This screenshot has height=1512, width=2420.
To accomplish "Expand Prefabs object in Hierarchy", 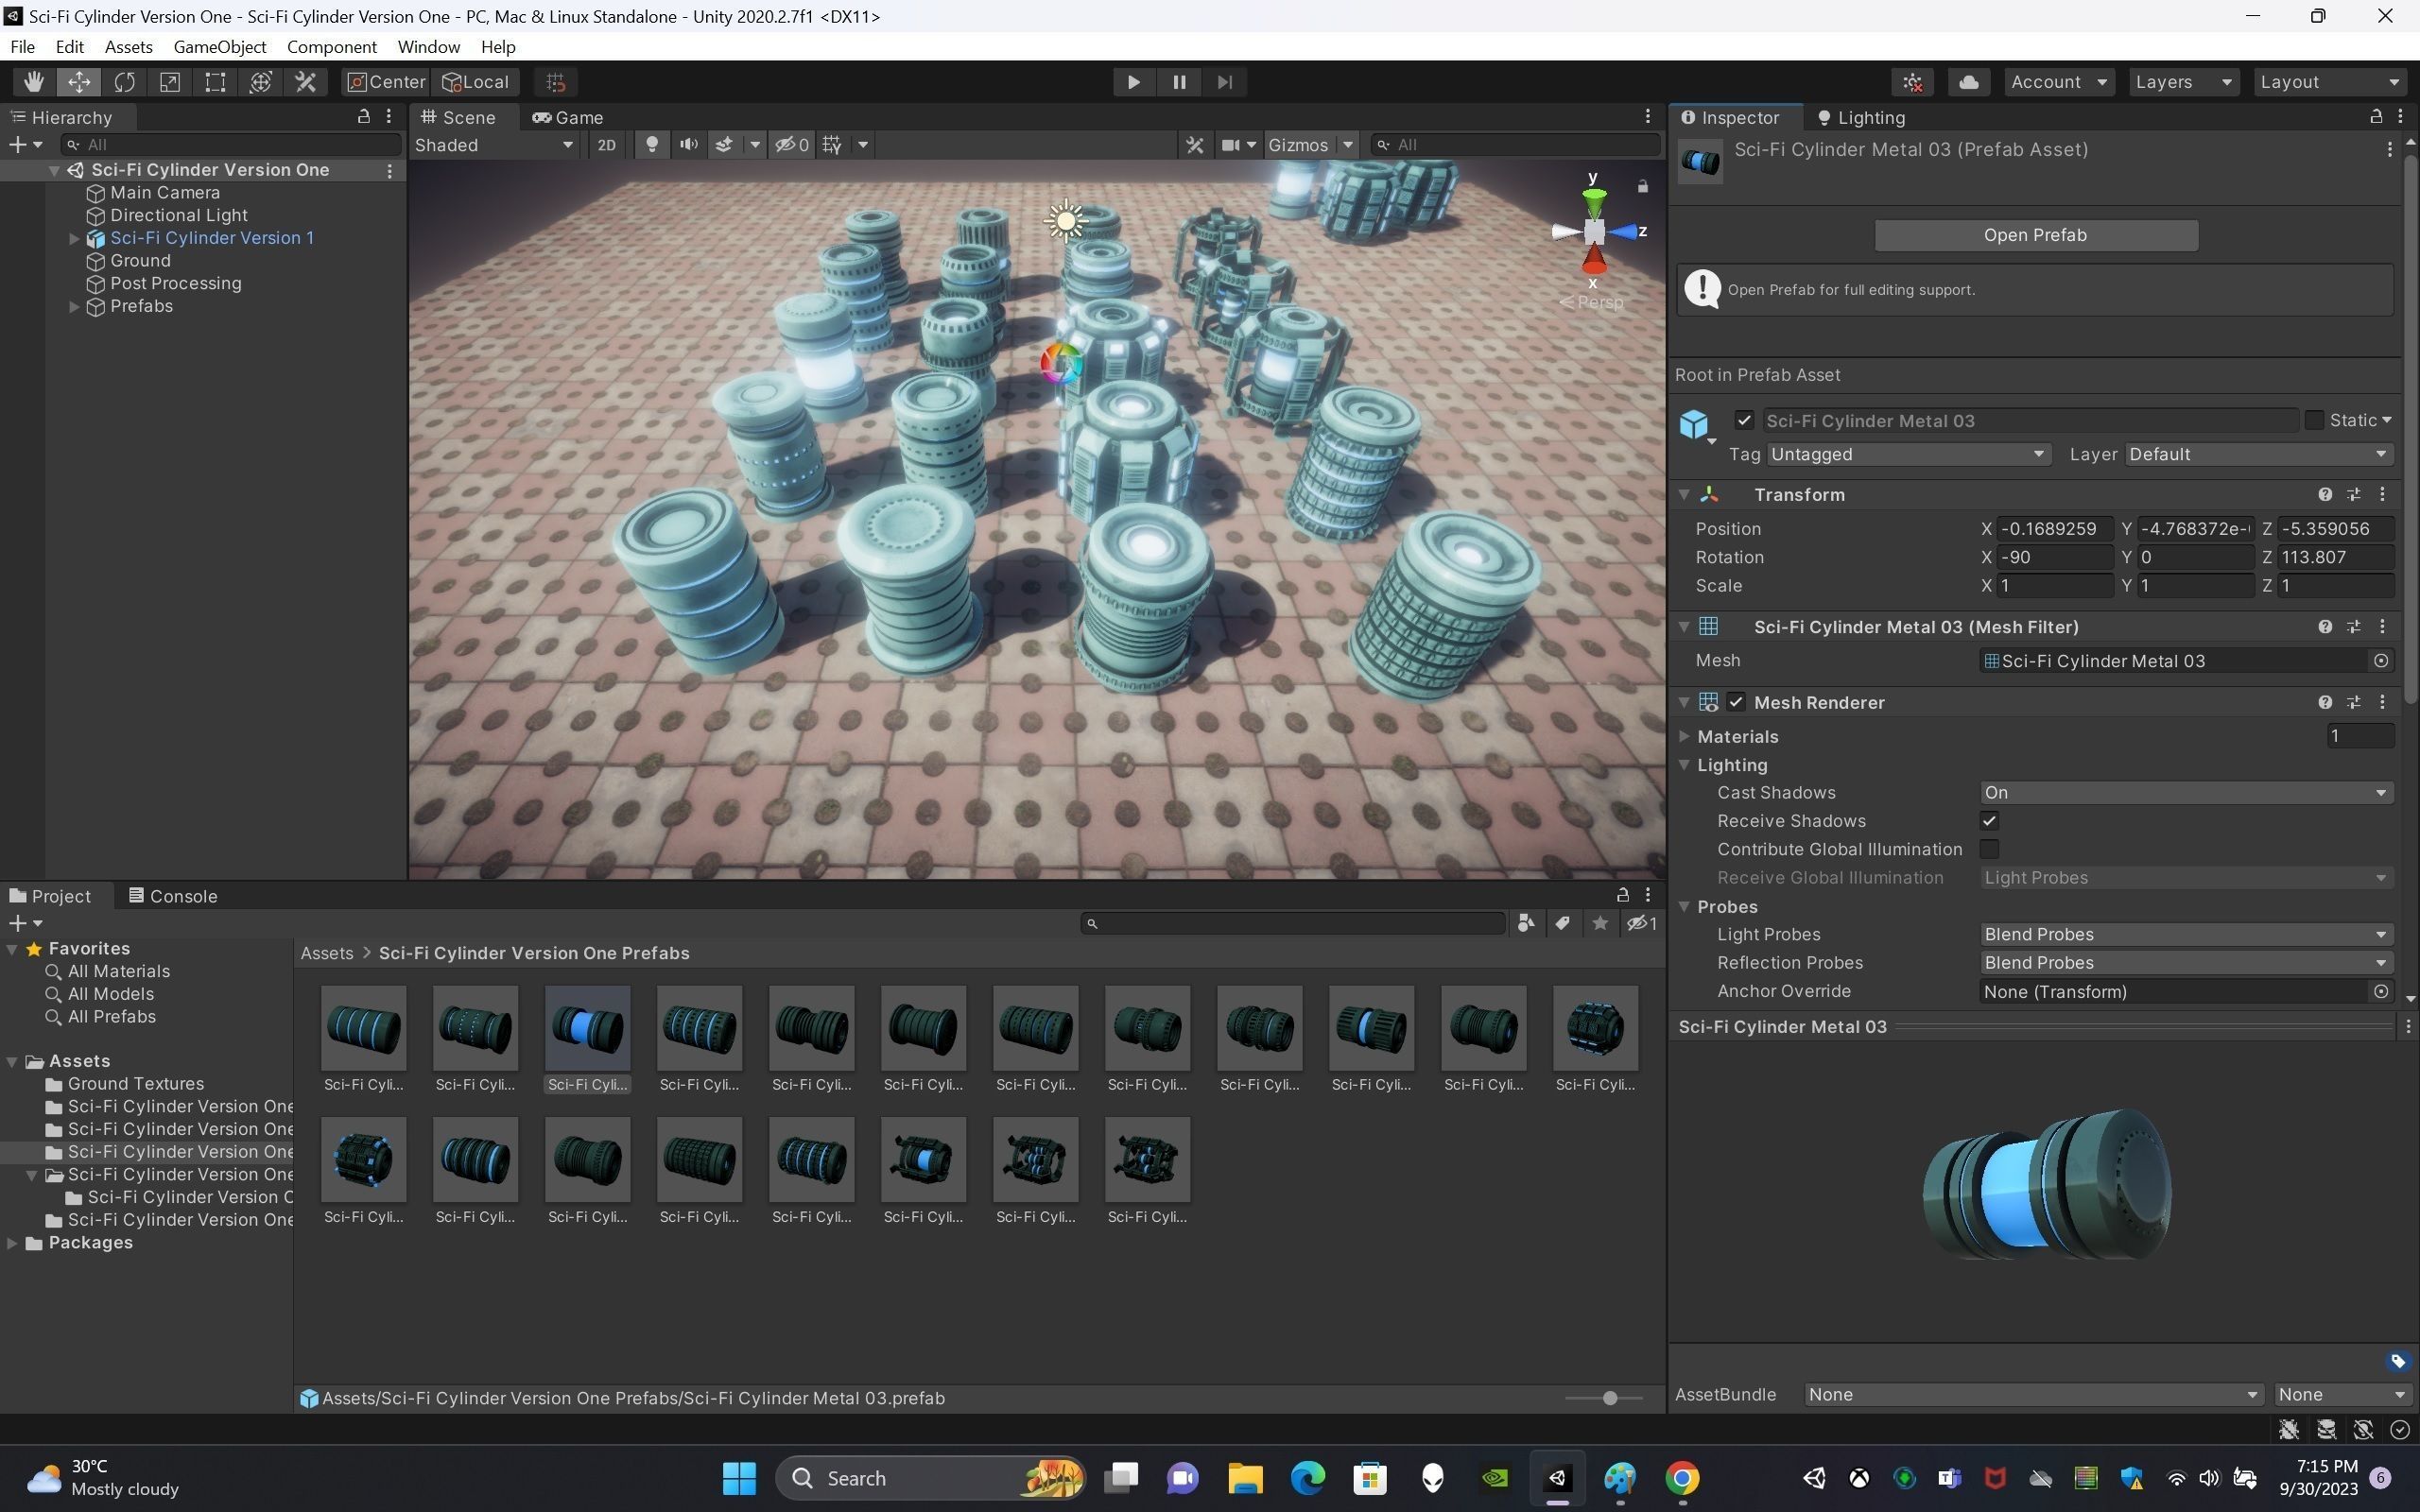I will click(x=74, y=307).
